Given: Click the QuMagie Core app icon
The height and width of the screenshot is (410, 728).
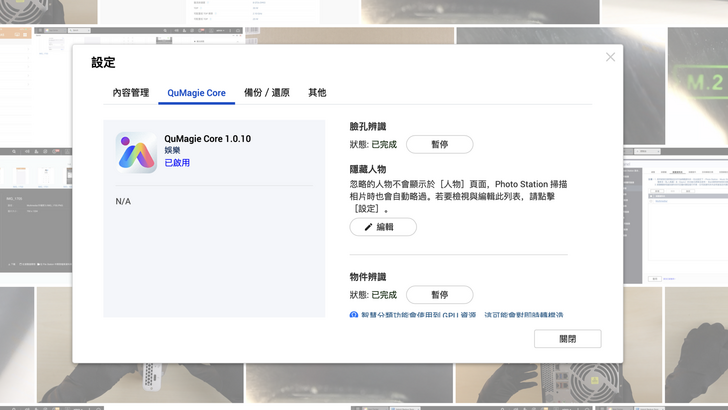Looking at the screenshot, I should pos(135,152).
